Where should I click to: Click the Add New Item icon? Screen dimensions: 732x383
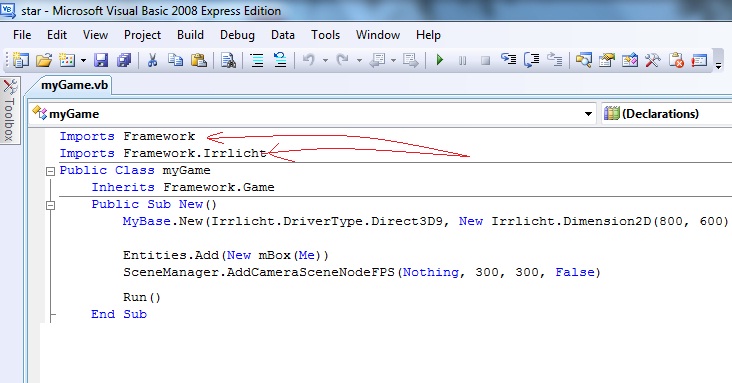(x=67, y=60)
